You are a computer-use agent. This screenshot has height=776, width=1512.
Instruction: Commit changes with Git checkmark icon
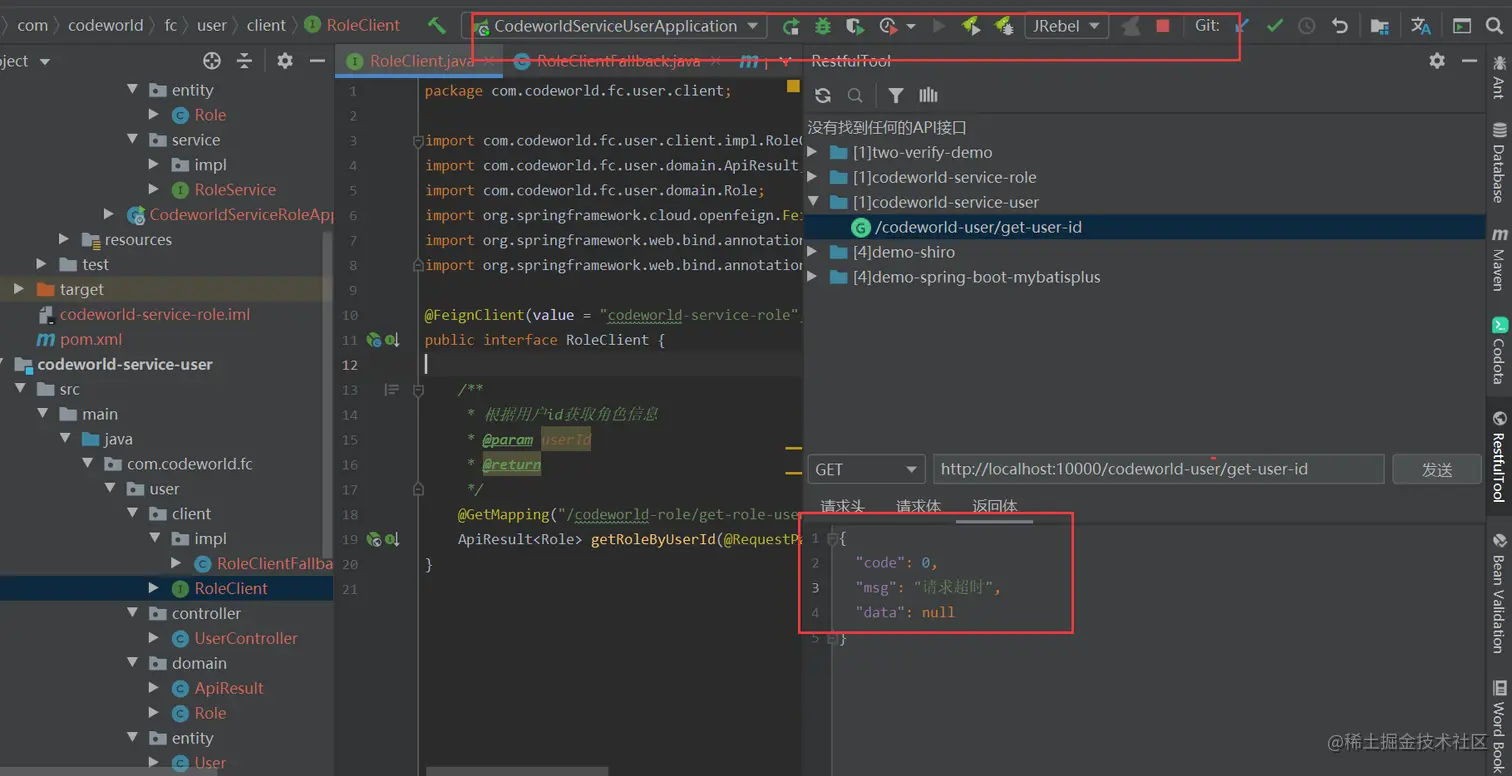(x=1274, y=26)
